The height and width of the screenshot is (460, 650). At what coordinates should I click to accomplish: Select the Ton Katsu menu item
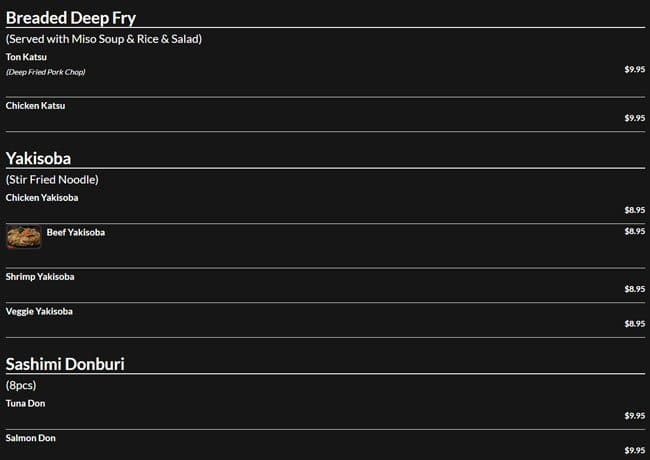(x=26, y=57)
